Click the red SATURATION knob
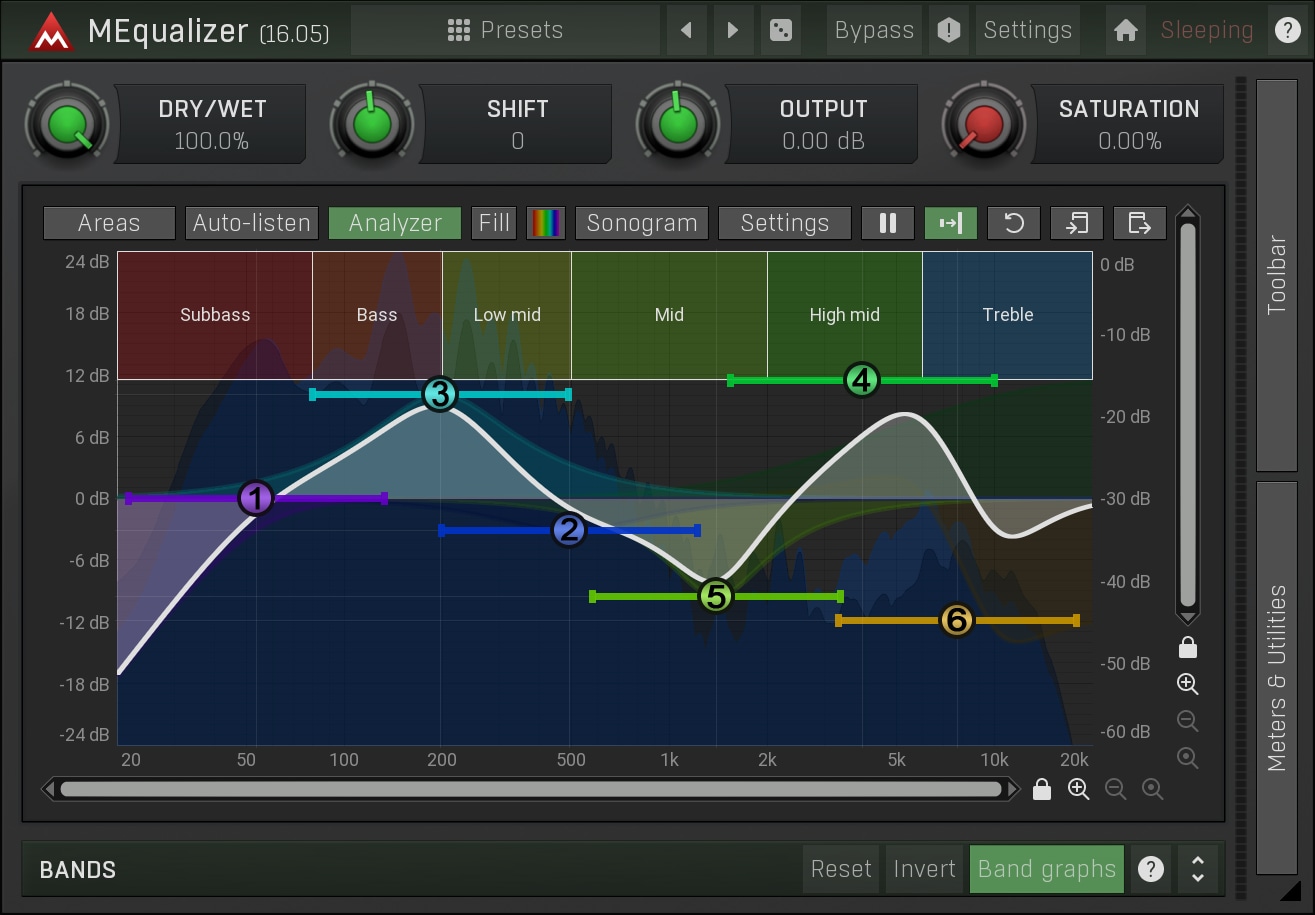This screenshot has height=915, width=1315. [x=984, y=125]
